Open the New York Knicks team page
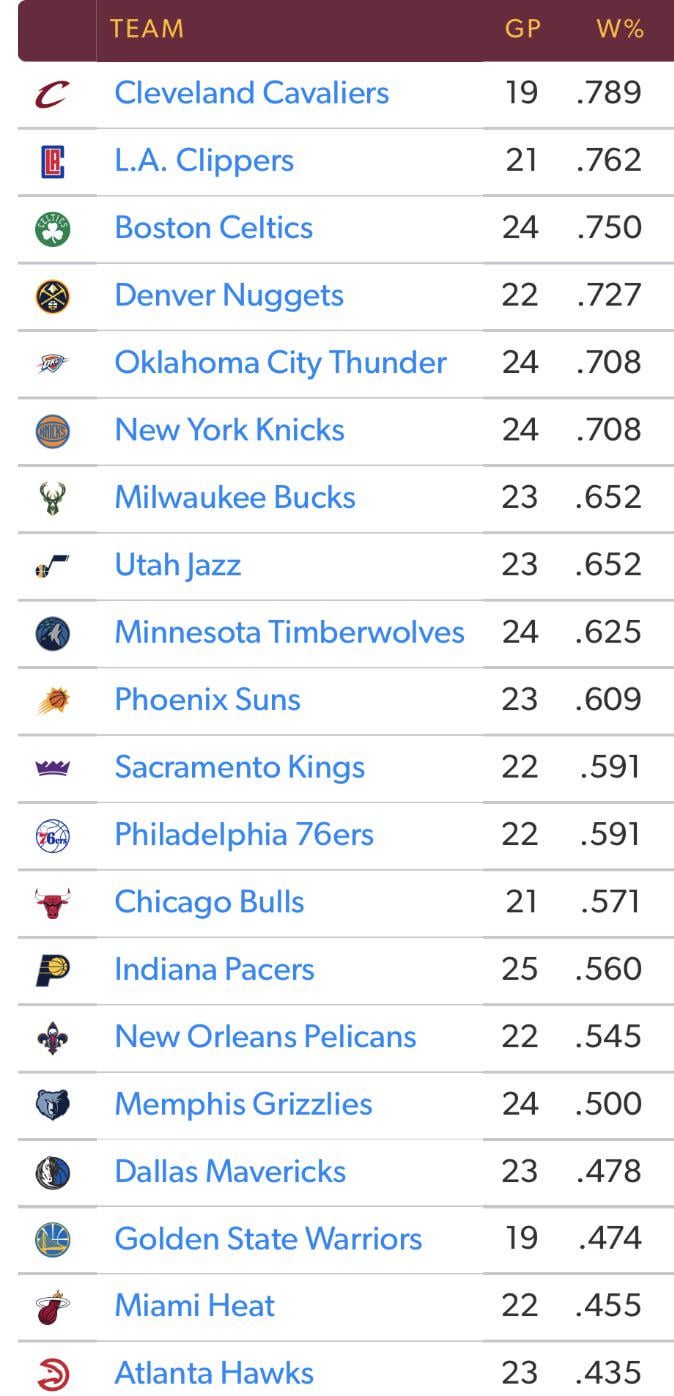 point(229,430)
